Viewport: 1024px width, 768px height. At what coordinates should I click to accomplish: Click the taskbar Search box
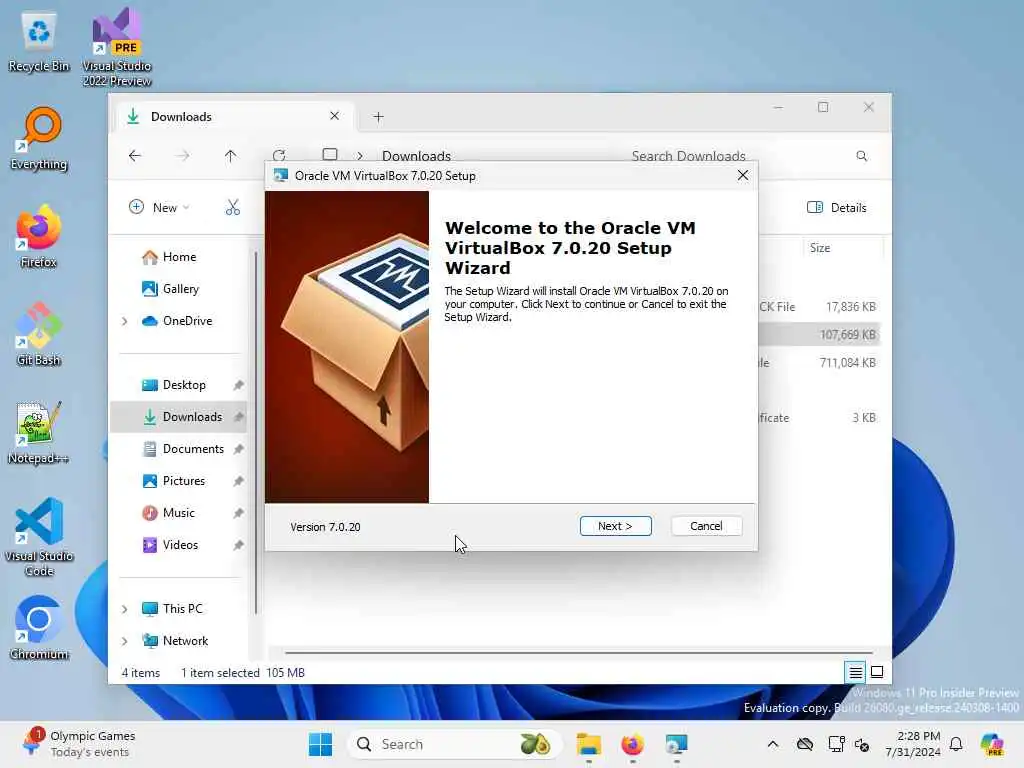[x=455, y=744]
